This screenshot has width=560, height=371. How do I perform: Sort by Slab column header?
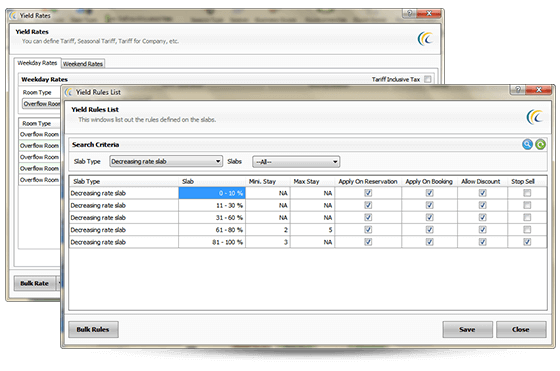coord(211,181)
